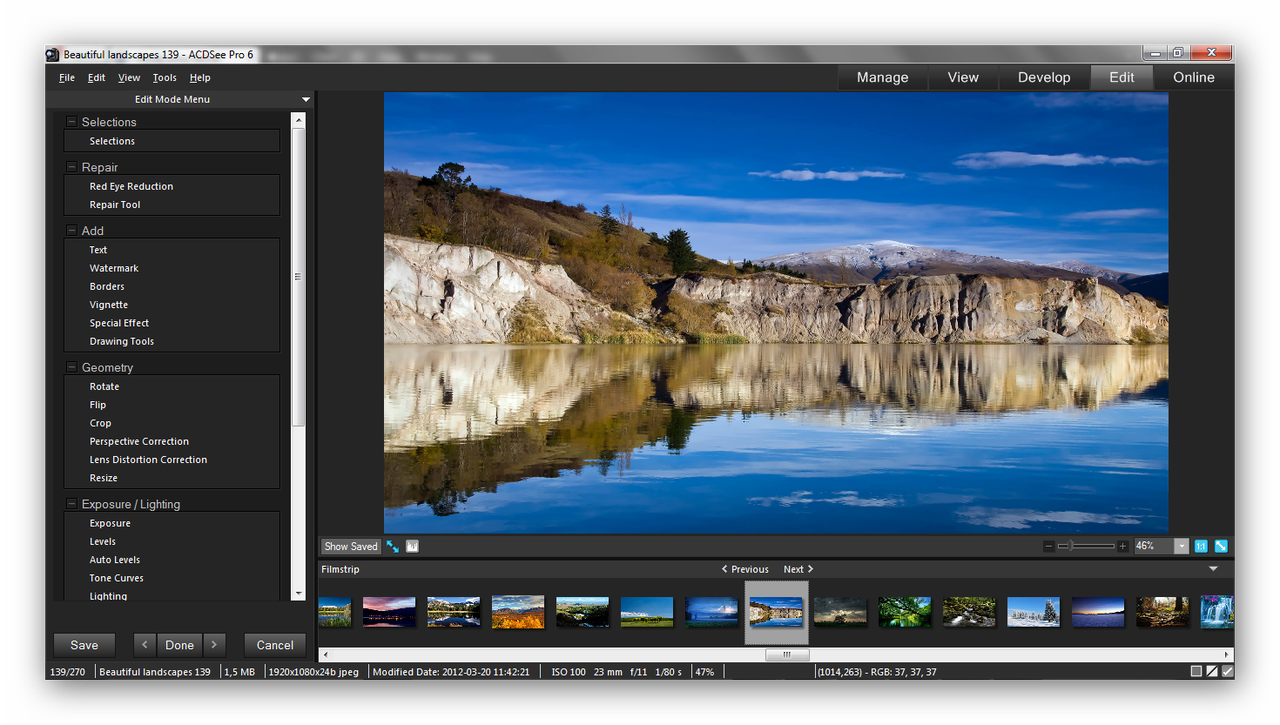
Task: Open the Help menu
Action: pyautogui.click(x=200, y=77)
